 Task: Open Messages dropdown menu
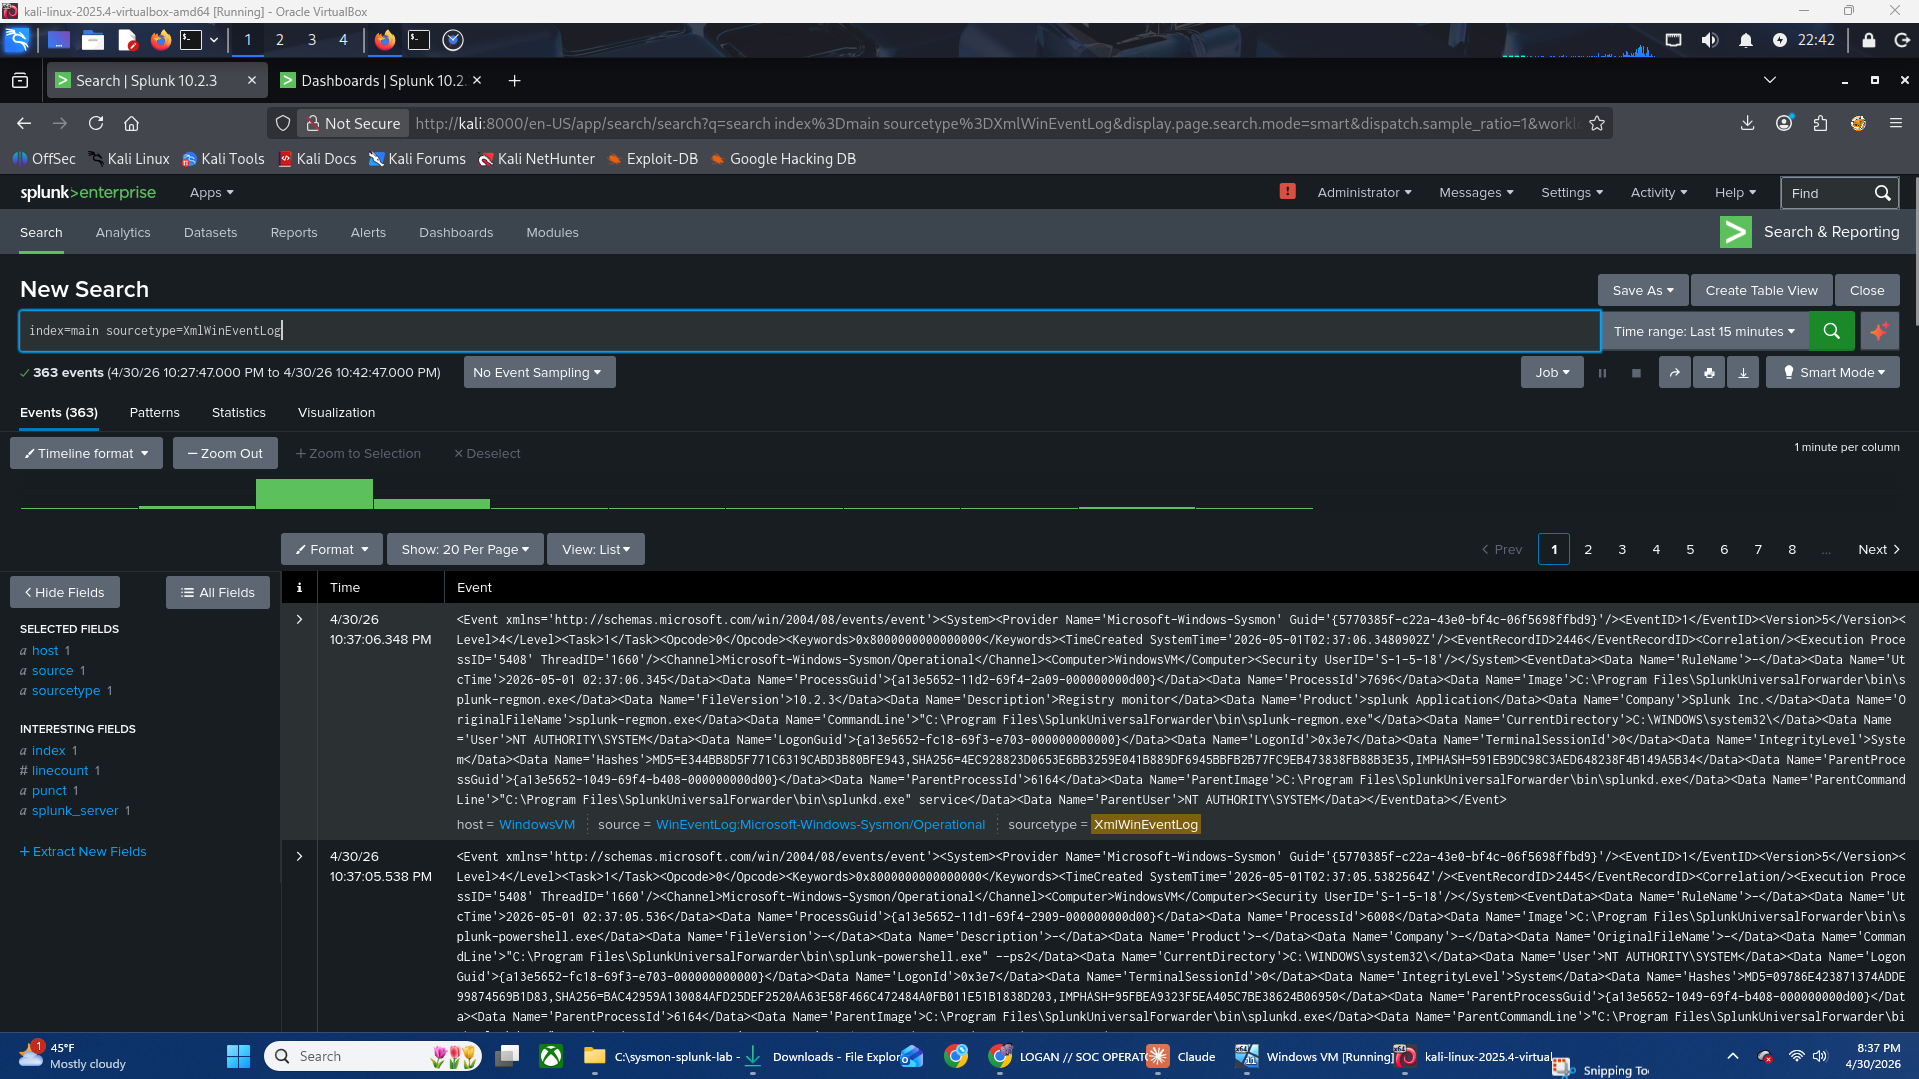(1476, 192)
